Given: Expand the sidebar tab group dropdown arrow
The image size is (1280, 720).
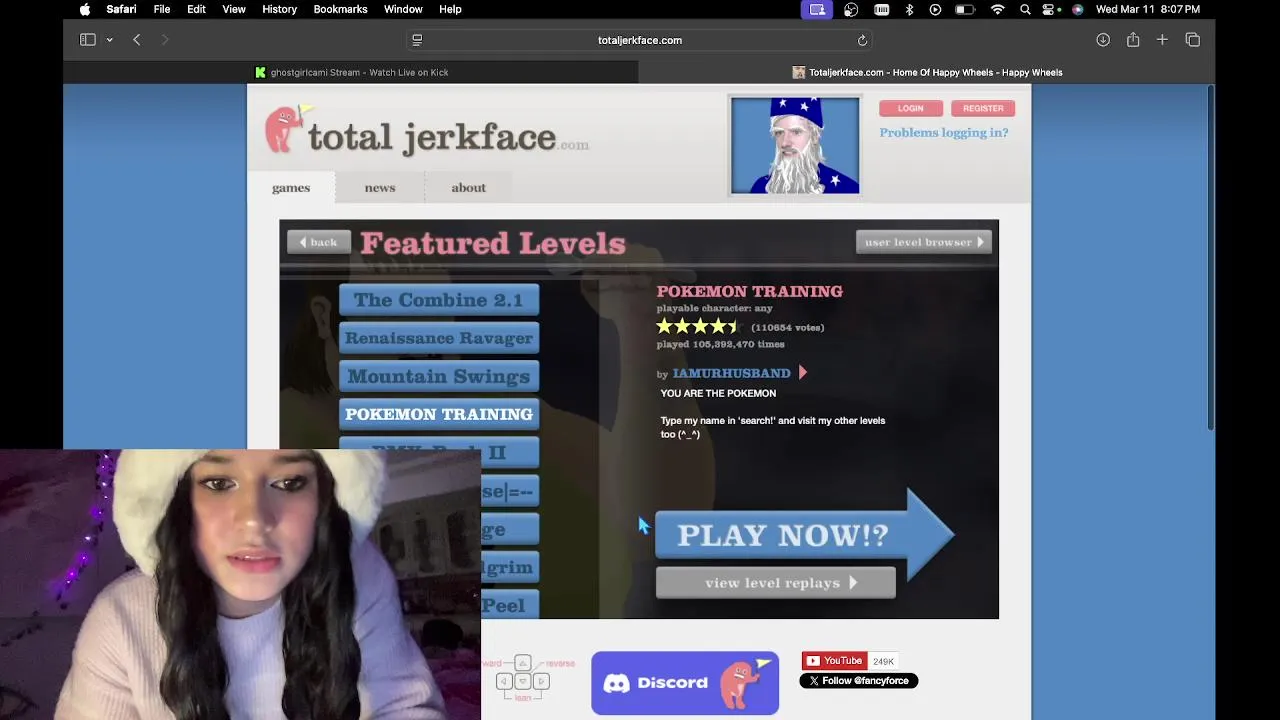Looking at the screenshot, I should pyautogui.click(x=109, y=40).
